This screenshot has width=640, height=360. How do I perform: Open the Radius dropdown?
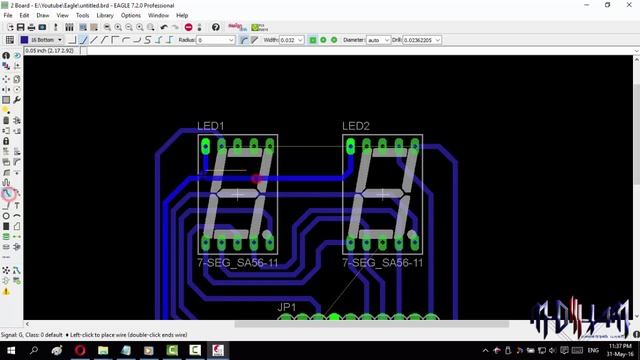tap(231, 40)
